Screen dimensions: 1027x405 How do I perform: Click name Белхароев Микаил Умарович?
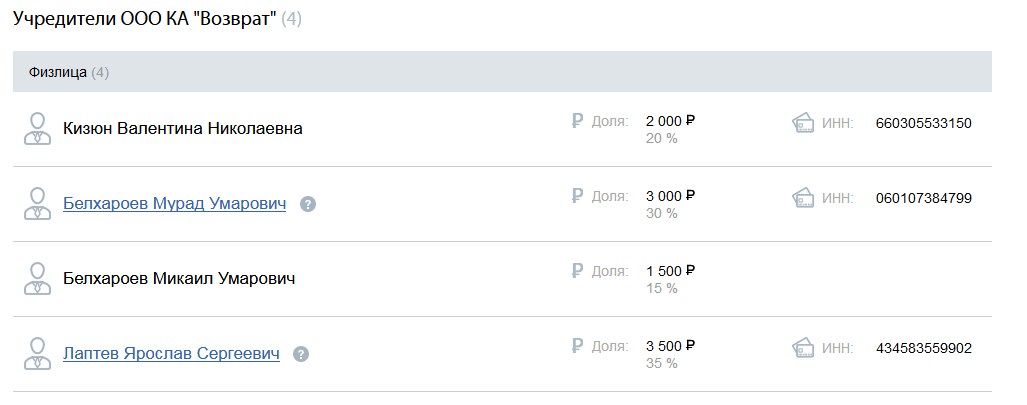[x=179, y=279]
